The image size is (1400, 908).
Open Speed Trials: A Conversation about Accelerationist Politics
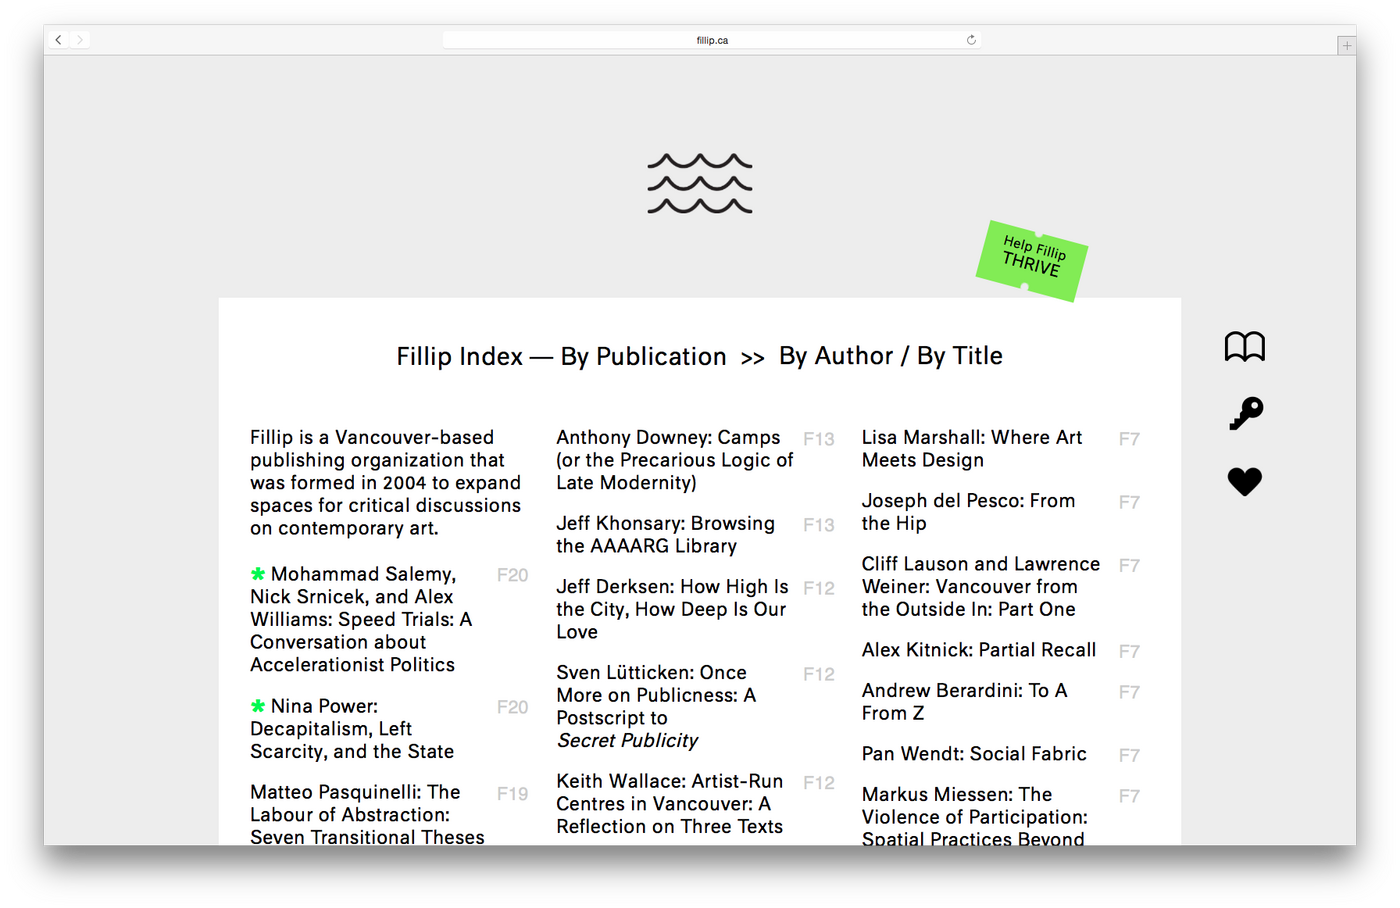tap(362, 619)
